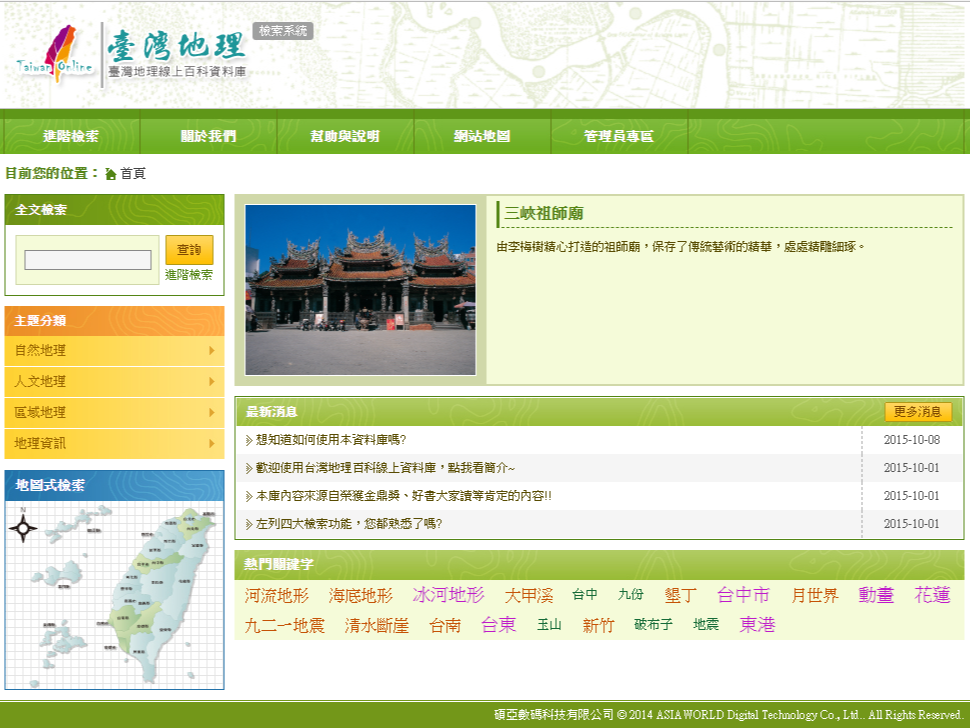Screen dimensions: 970x728
Task: Open 進階檢索 in the green navigation bar
Action: 71,136
